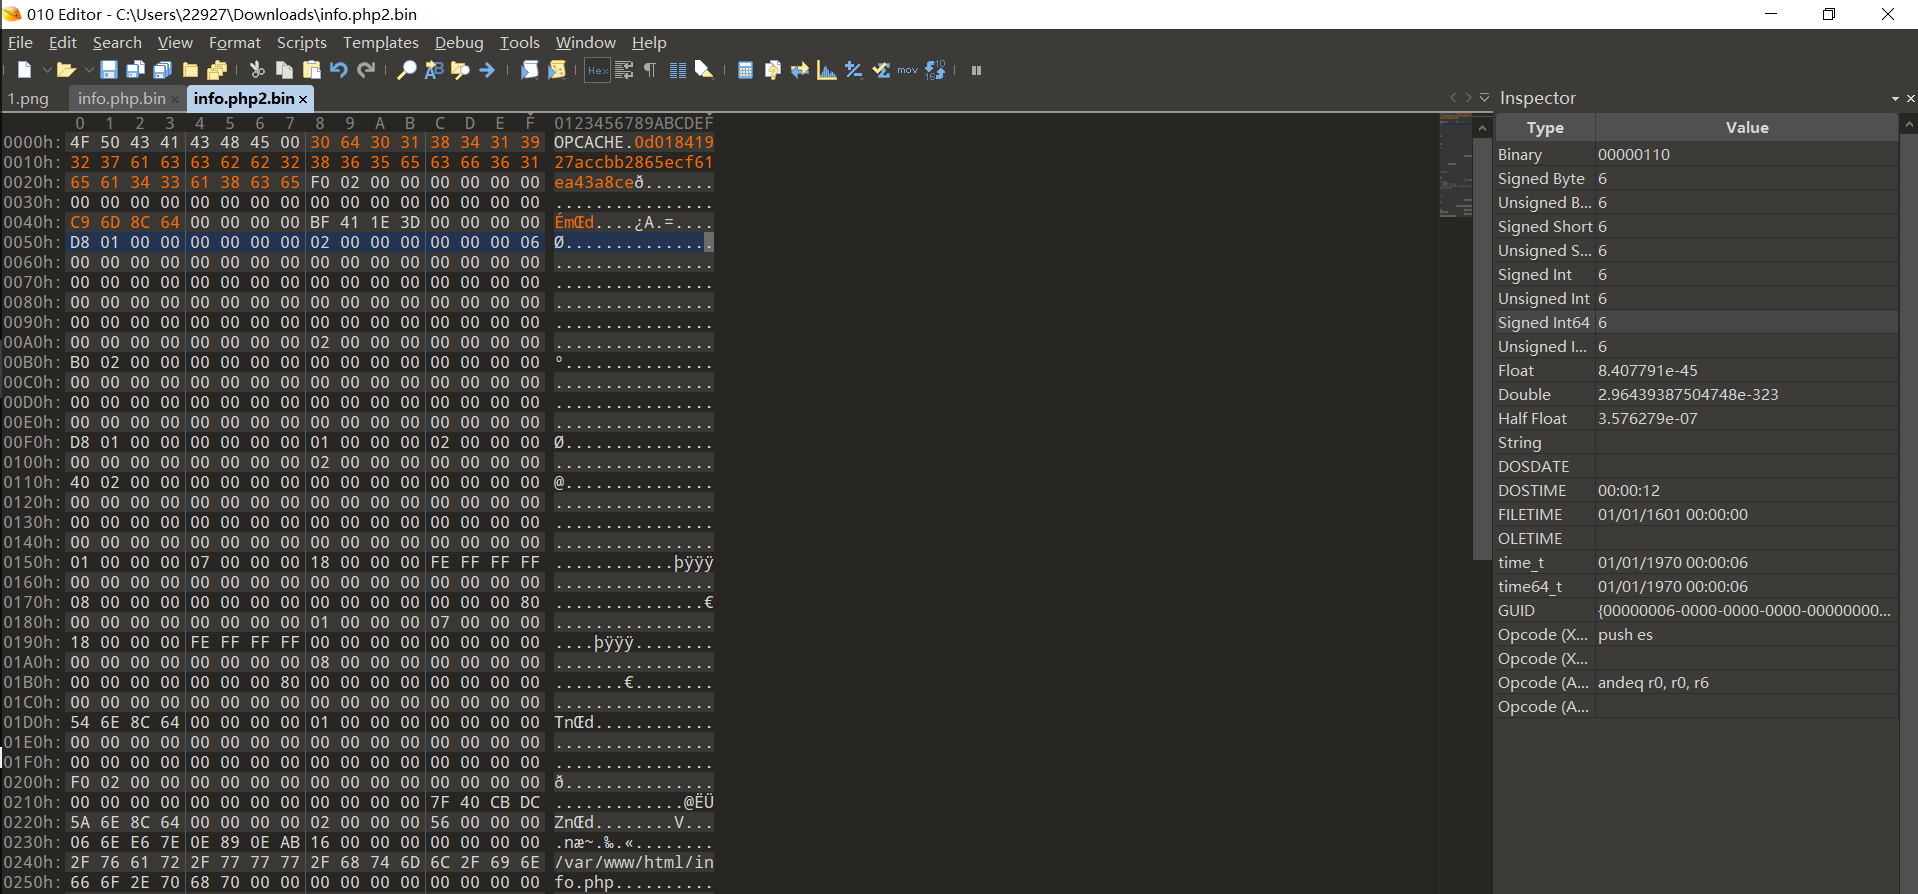Open the Templates menu
The image size is (1918, 894).
[381, 43]
